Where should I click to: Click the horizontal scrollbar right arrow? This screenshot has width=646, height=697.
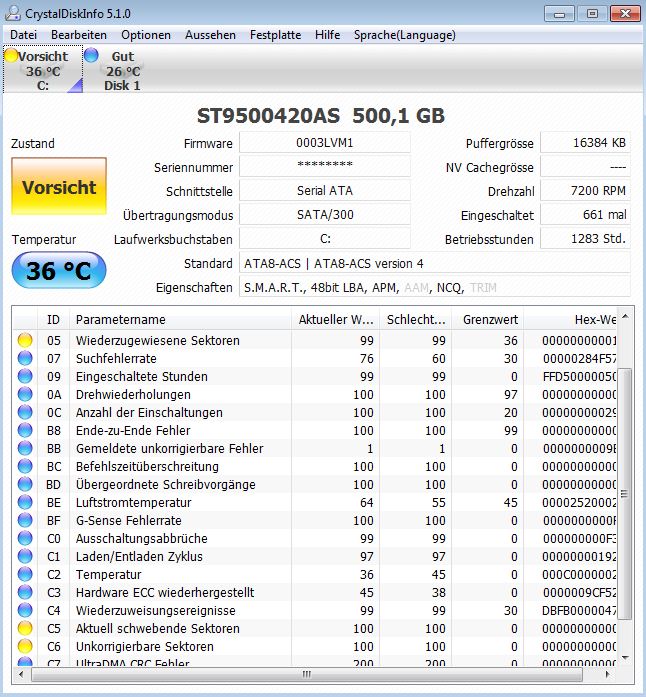point(607,674)
